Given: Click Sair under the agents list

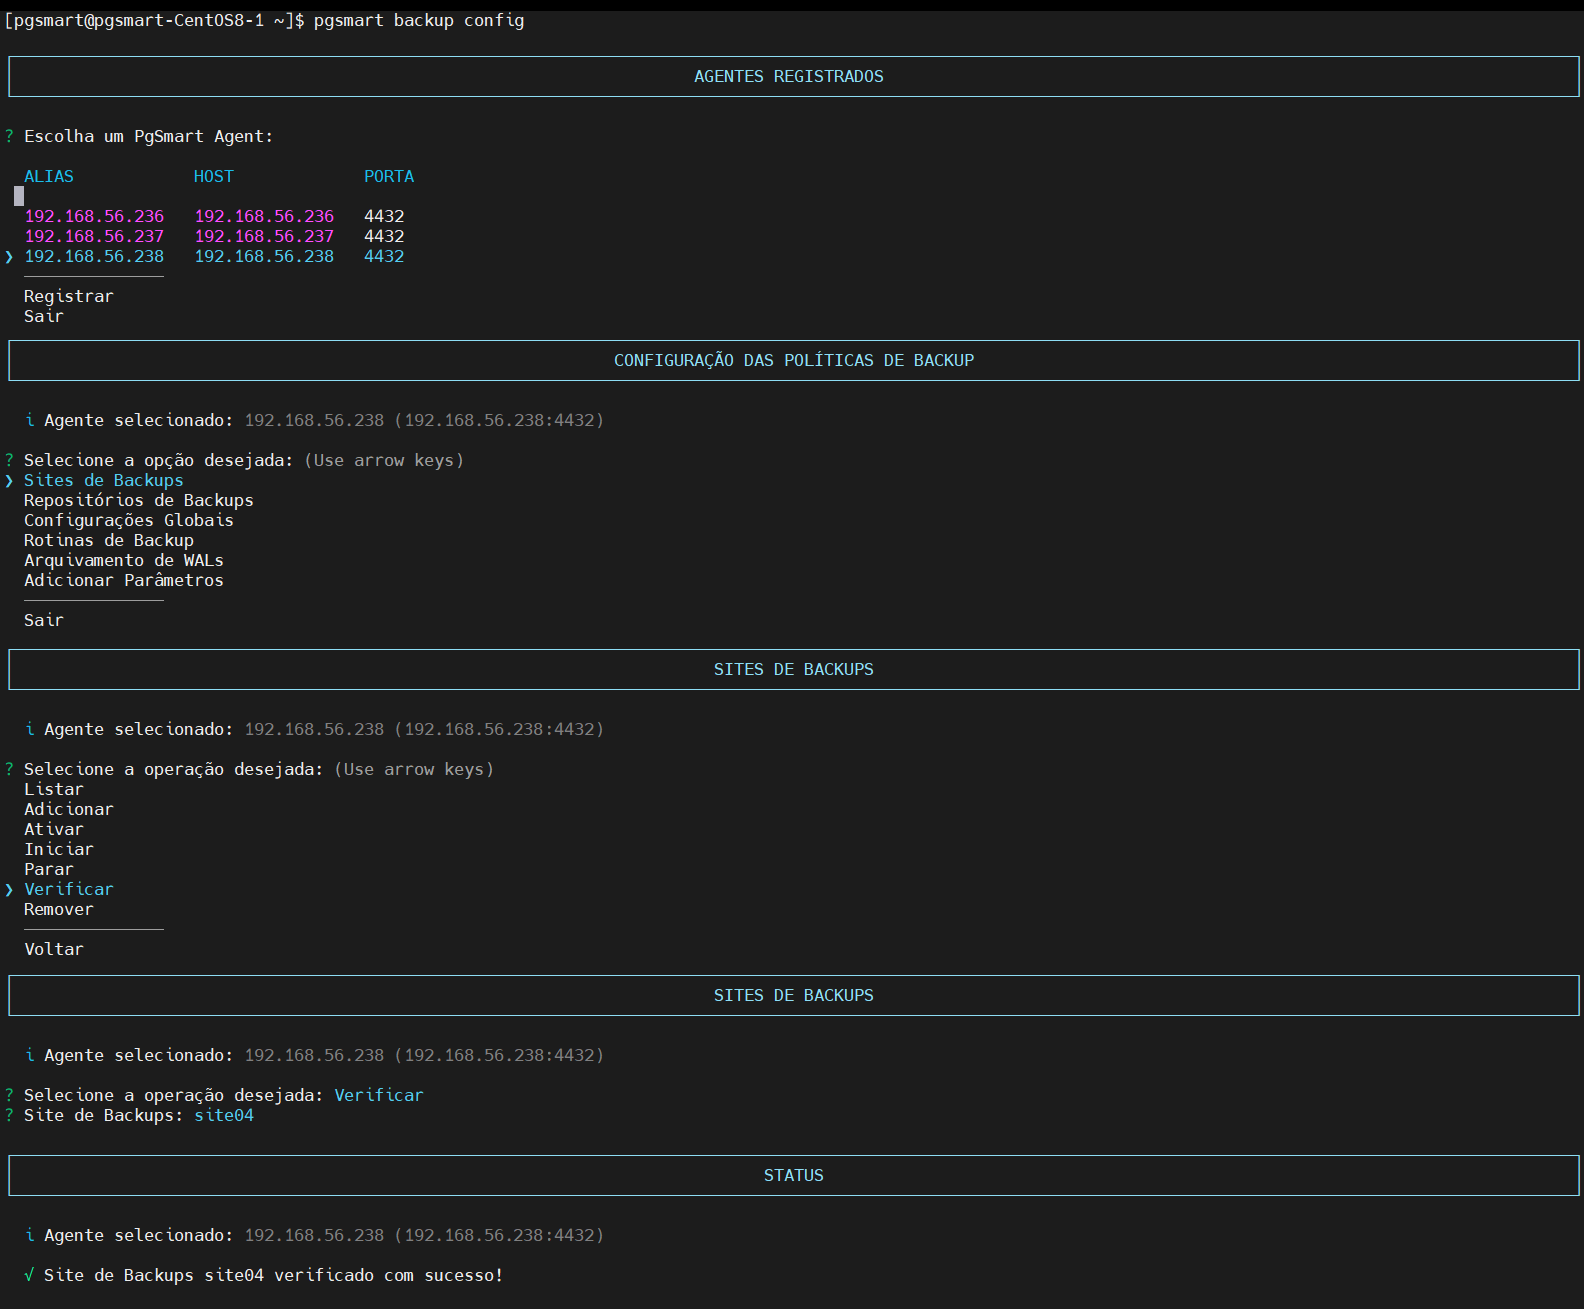Looking at the screenshot, I should point(44,316).
